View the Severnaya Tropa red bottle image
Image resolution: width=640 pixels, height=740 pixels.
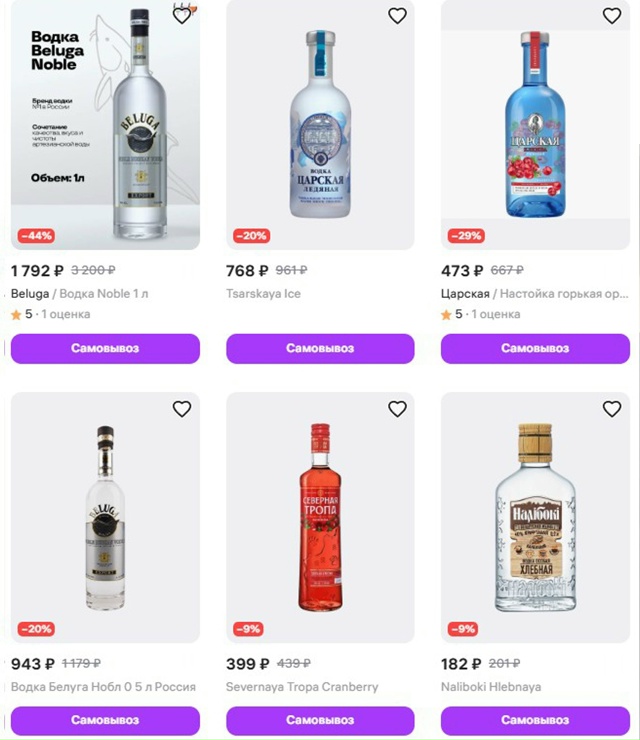point(320,515)
